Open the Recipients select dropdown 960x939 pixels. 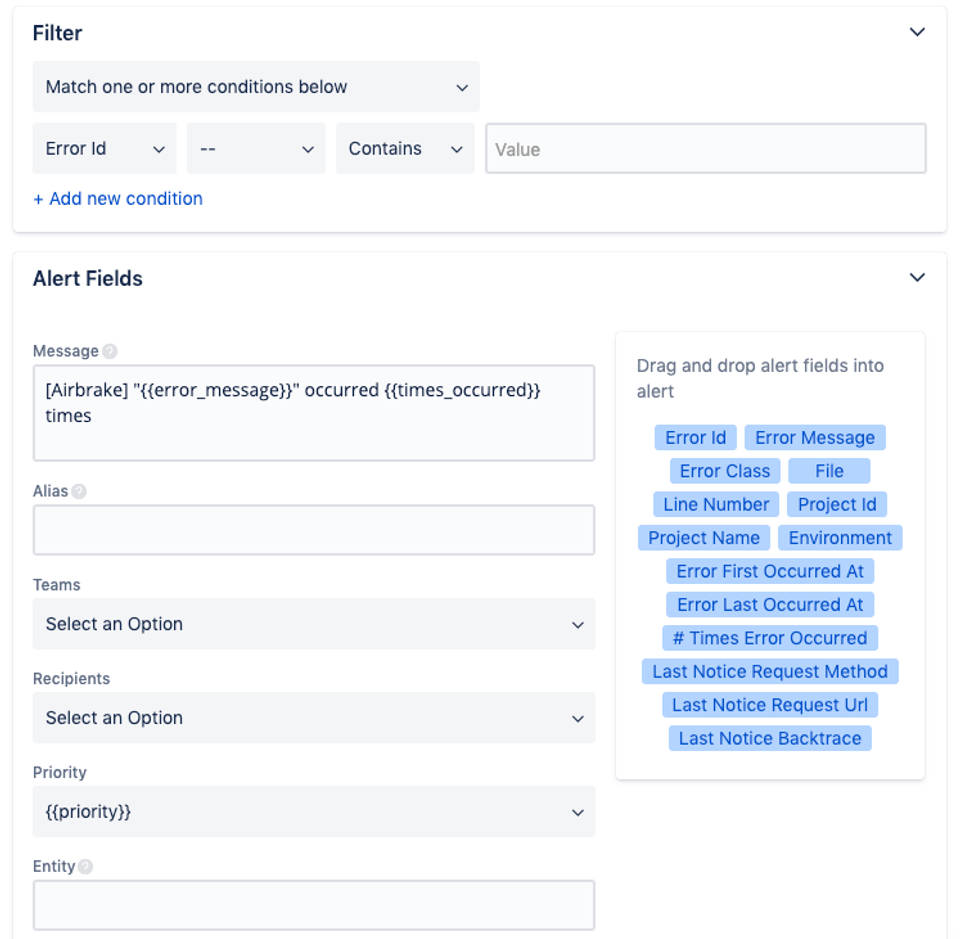click(x=313, y=718)
